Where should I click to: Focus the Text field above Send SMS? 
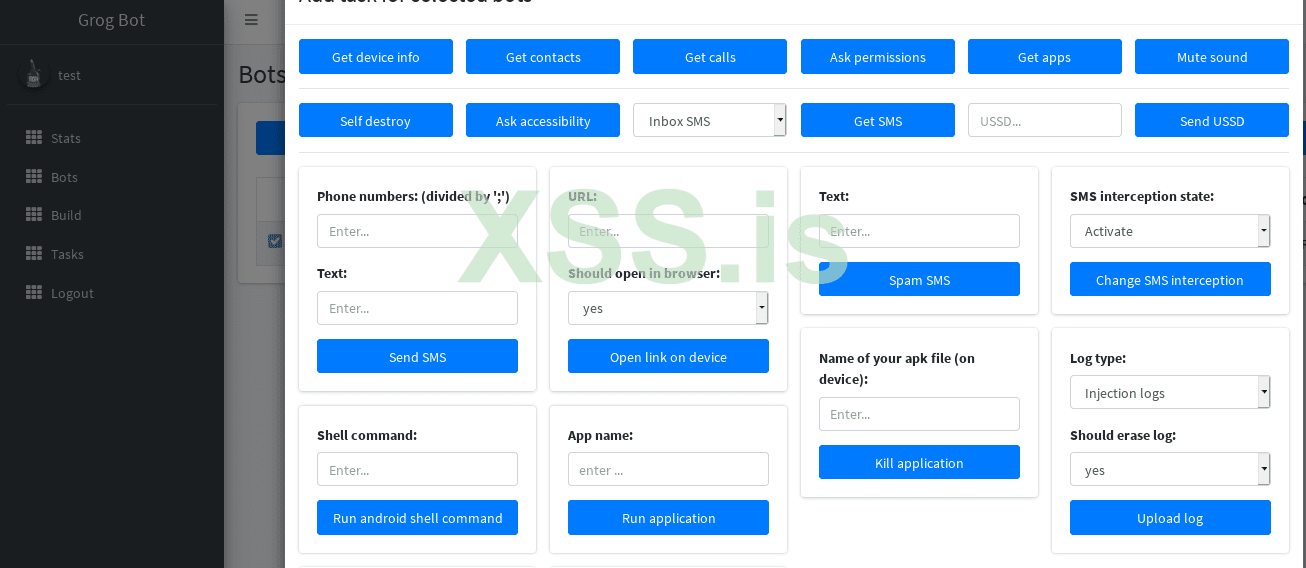[417, 308]
